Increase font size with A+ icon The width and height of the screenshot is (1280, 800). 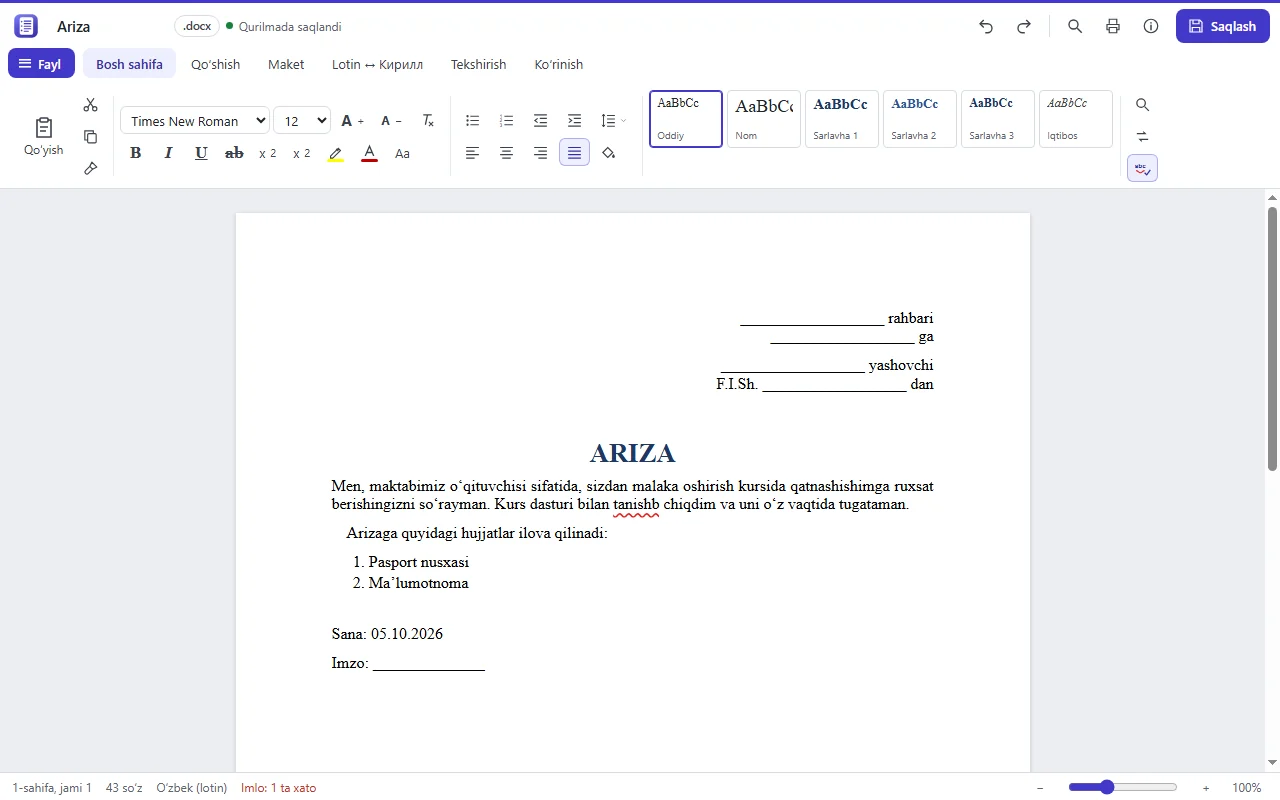click(352, 121)
